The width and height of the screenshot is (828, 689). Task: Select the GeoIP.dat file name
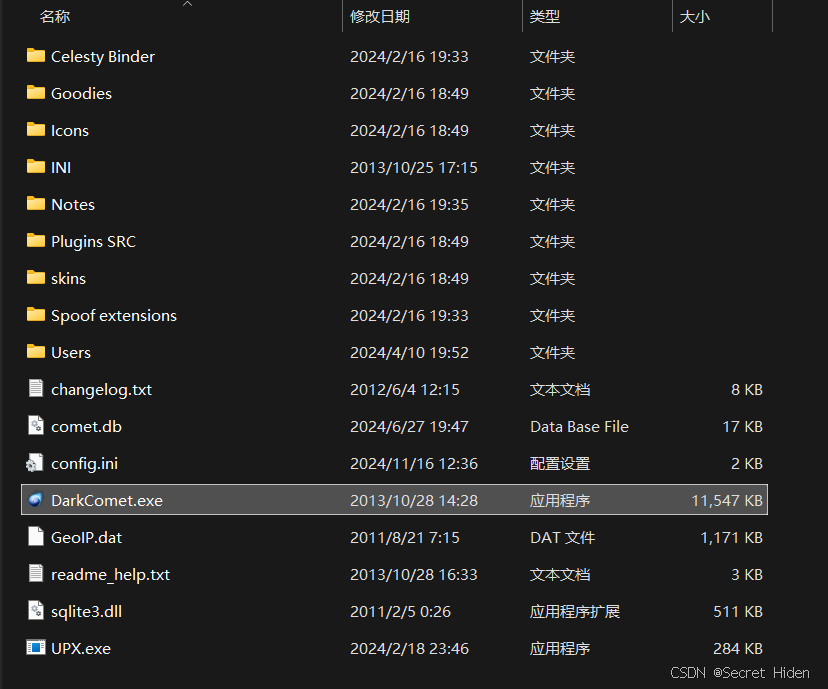point(86,537)
